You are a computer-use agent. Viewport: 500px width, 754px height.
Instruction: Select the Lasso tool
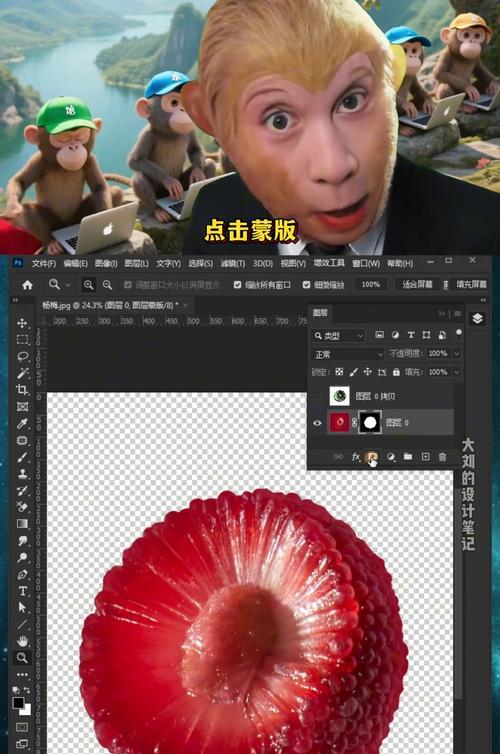22,356
